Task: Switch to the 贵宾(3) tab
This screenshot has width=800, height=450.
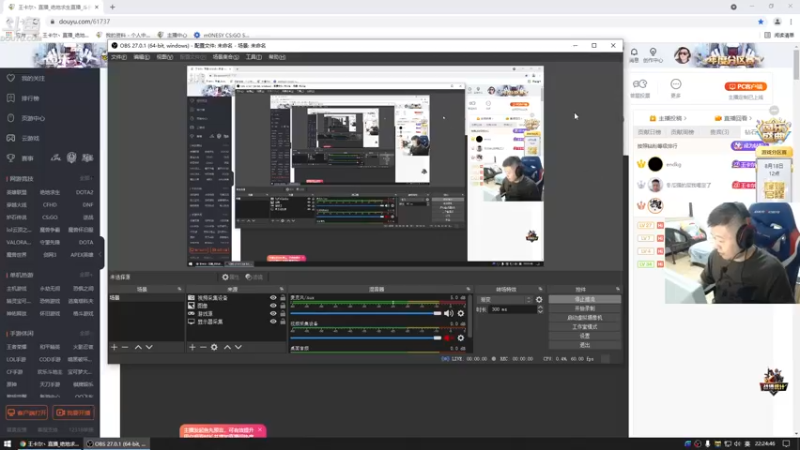Action: 719,132
